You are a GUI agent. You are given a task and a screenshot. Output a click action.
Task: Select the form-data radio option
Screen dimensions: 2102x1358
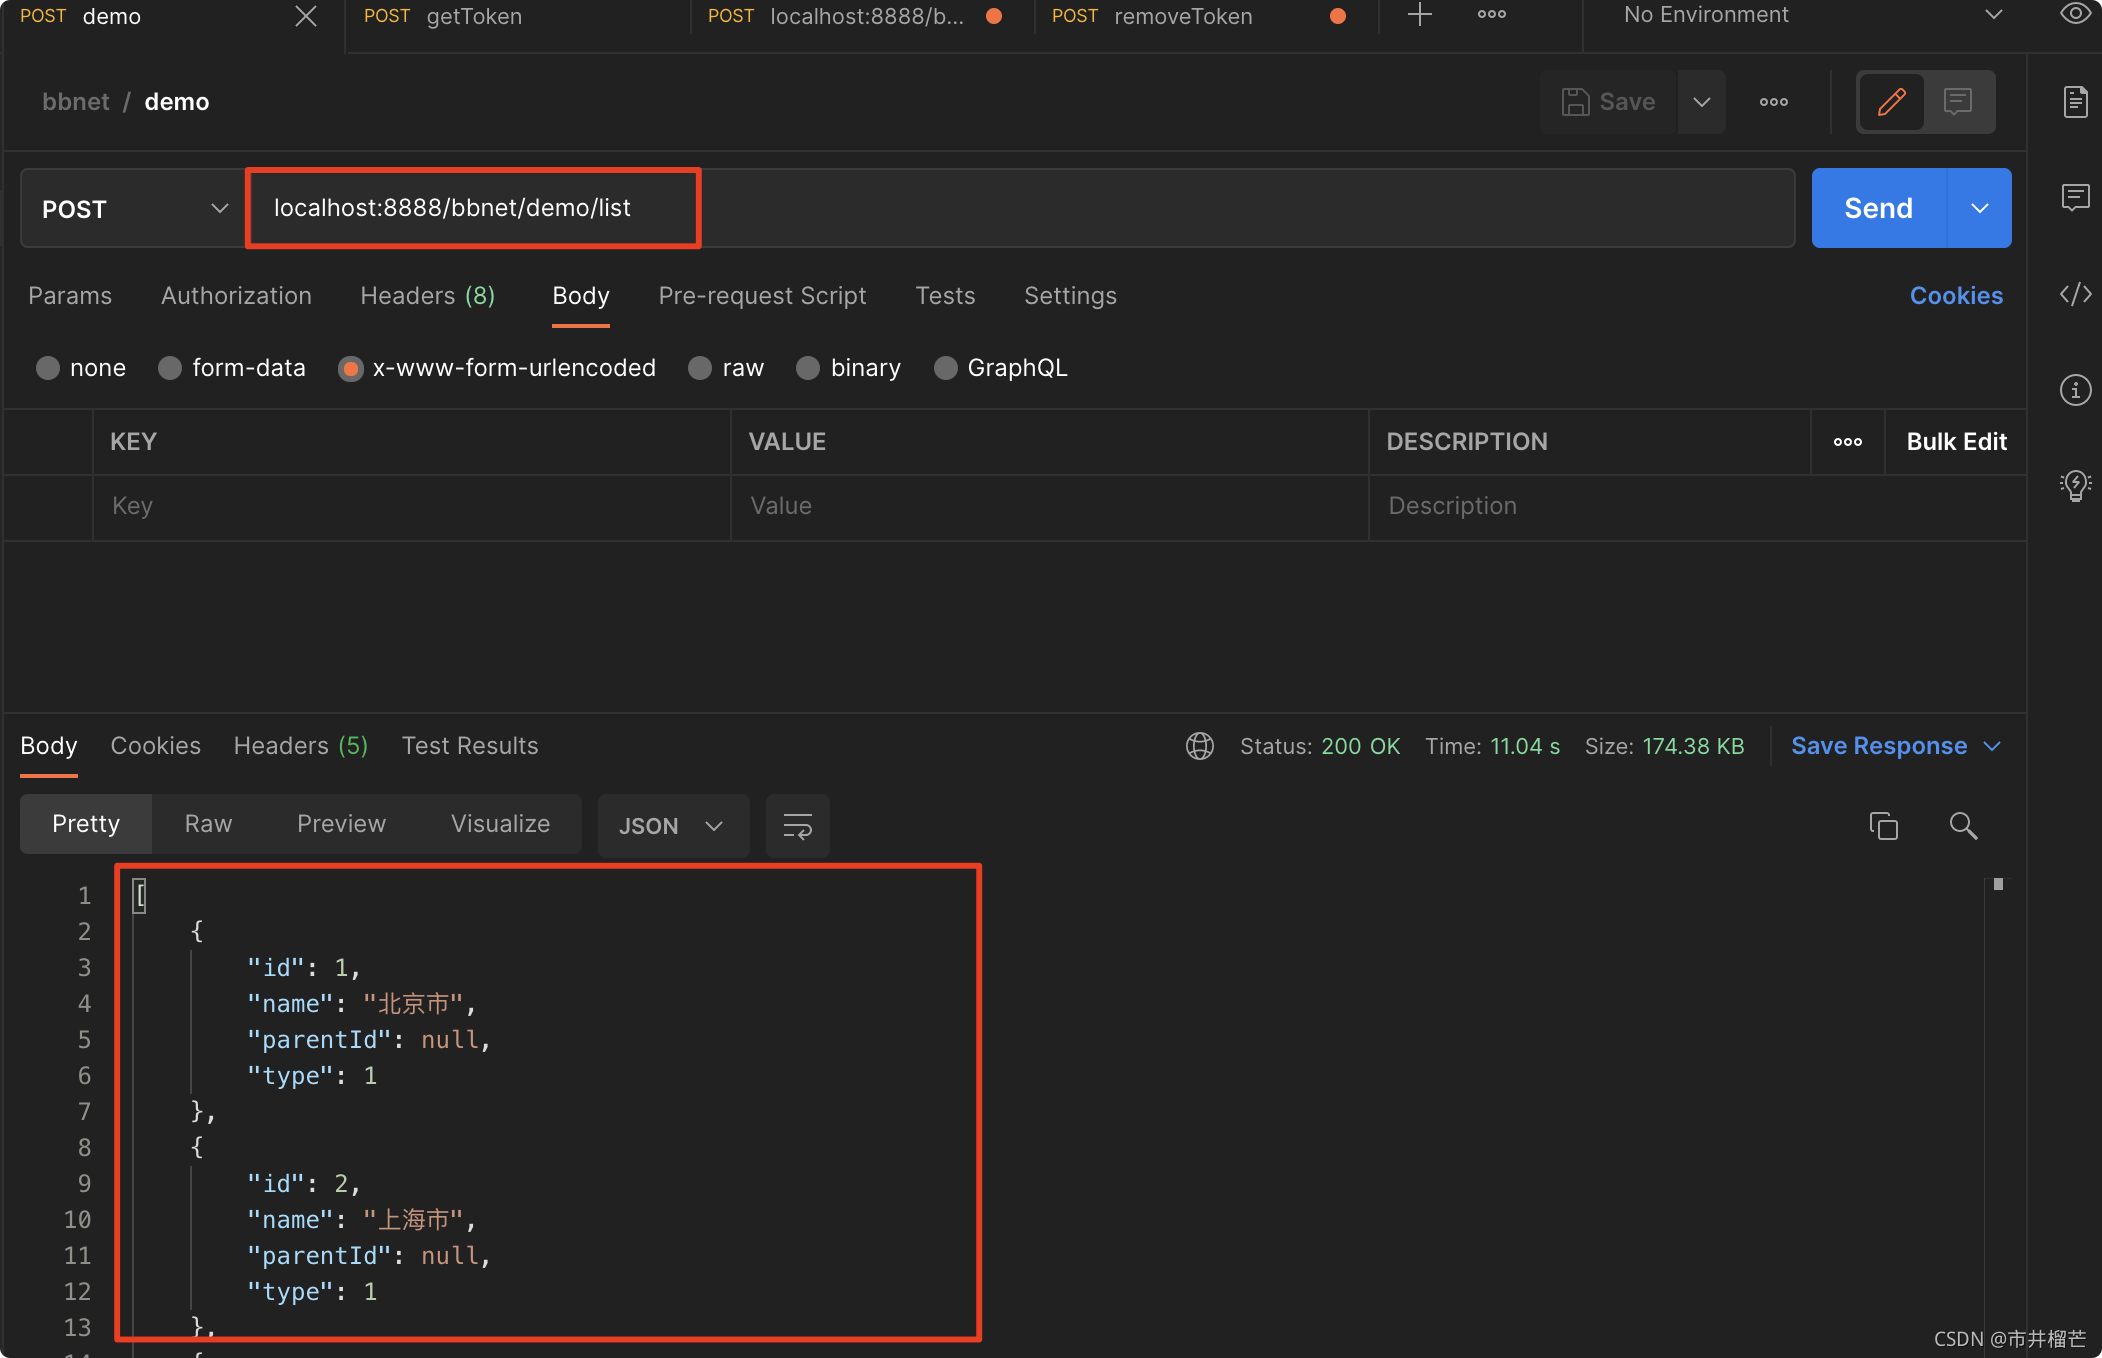170,368
